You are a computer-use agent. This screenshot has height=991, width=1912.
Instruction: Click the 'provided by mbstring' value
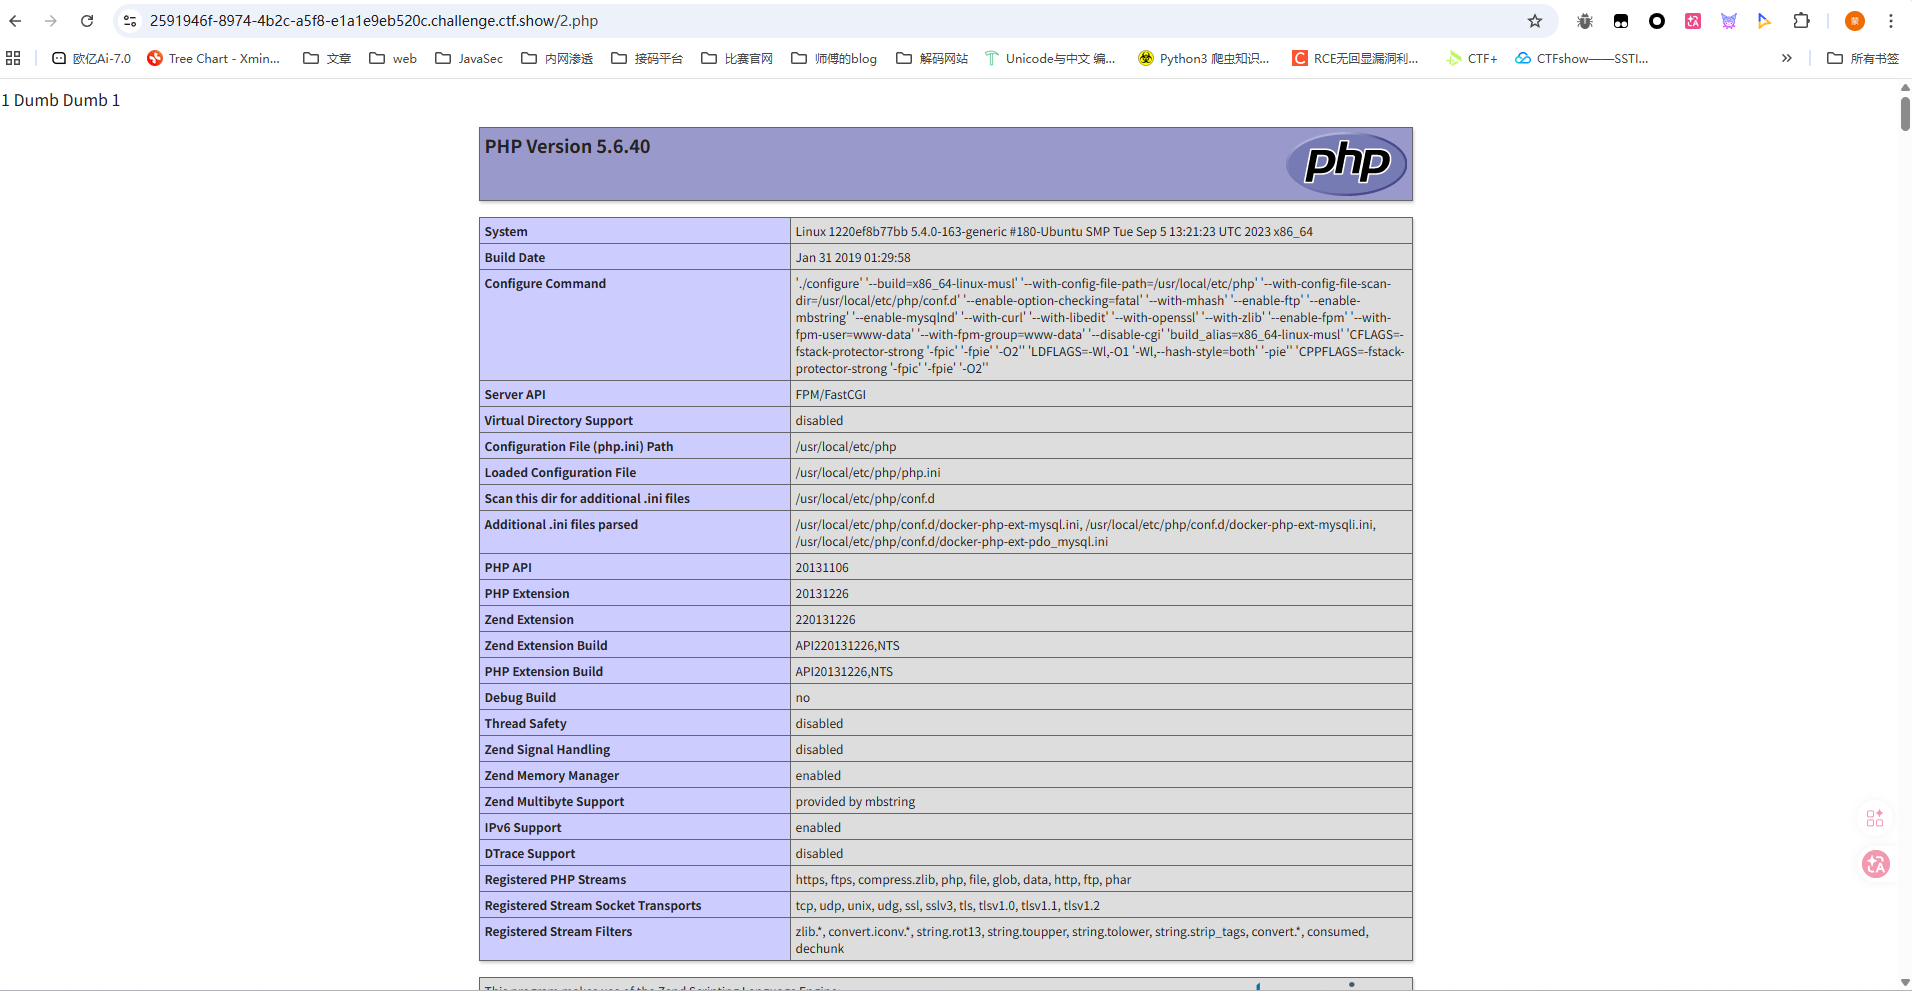(855, 801)
